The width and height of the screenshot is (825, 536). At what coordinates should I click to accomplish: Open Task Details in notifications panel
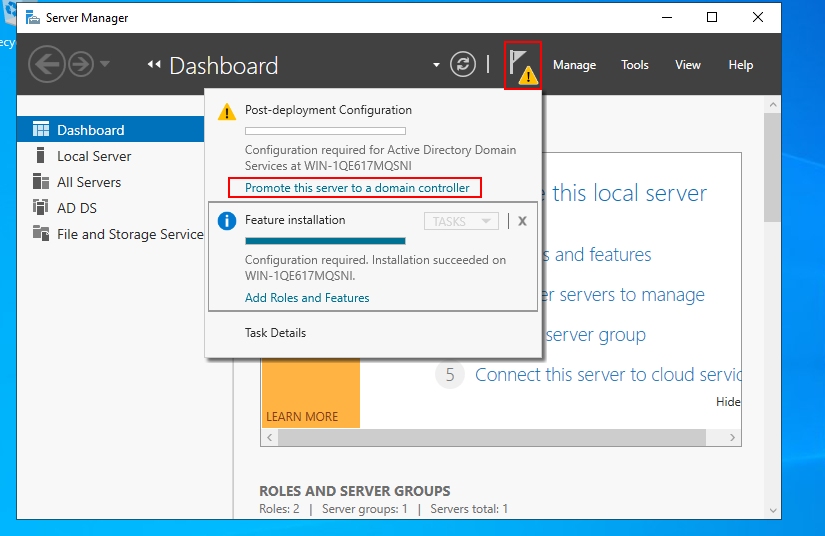click(x=275, y=333)
